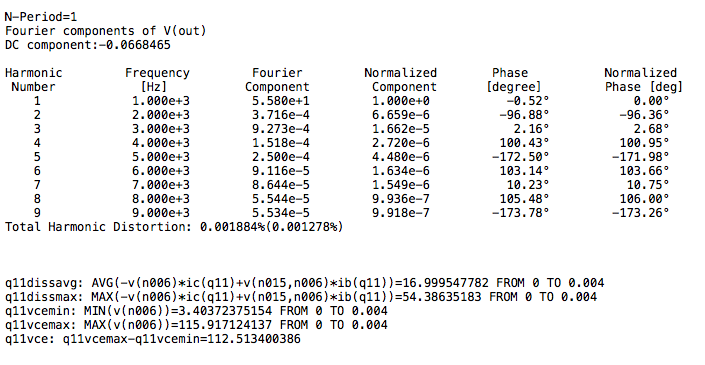The image size is (705, 365).
Task: Click the q11vcemin measurement line
Action: [x=196, y=311]
